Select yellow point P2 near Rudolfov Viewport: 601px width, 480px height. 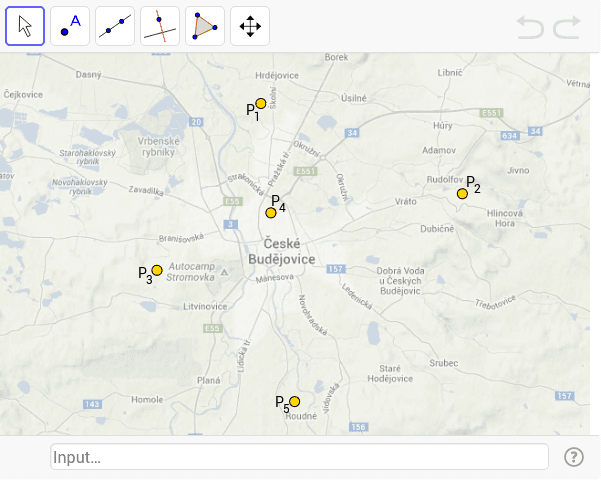click(462, 194)
